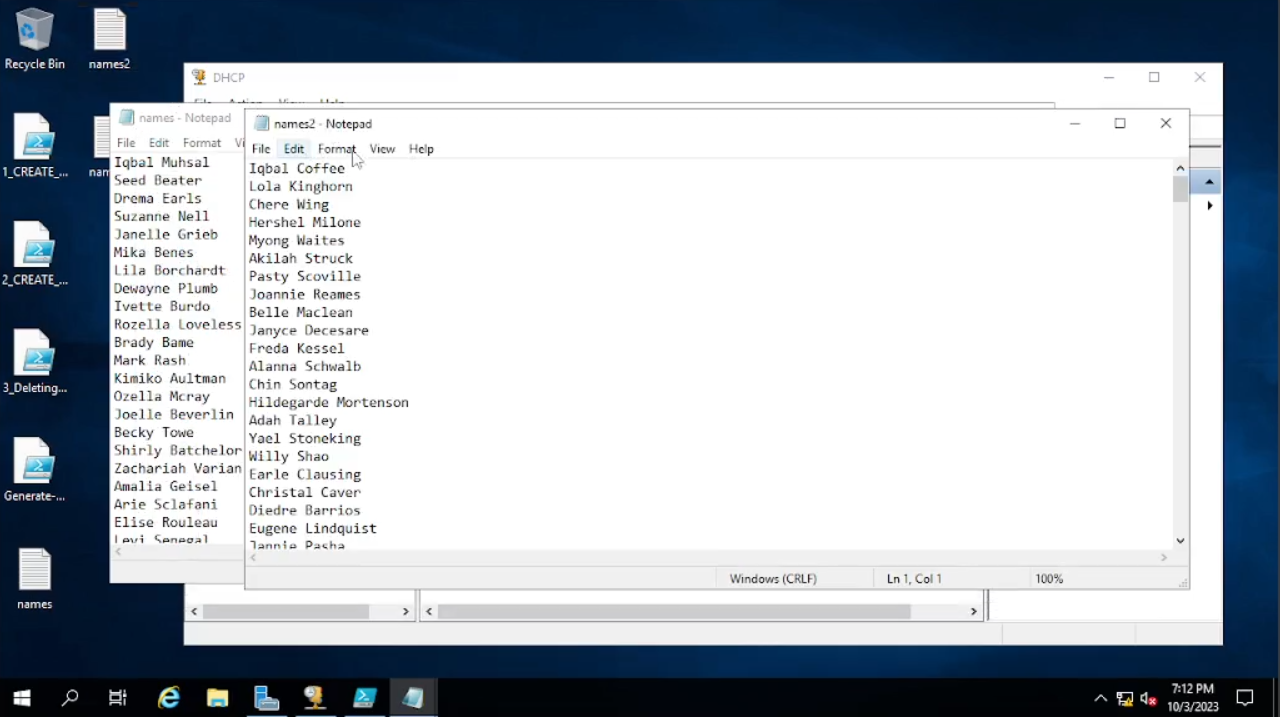Open the Edit menu in names2 Notepad
1280x717 pixels.
click(293, 149)
